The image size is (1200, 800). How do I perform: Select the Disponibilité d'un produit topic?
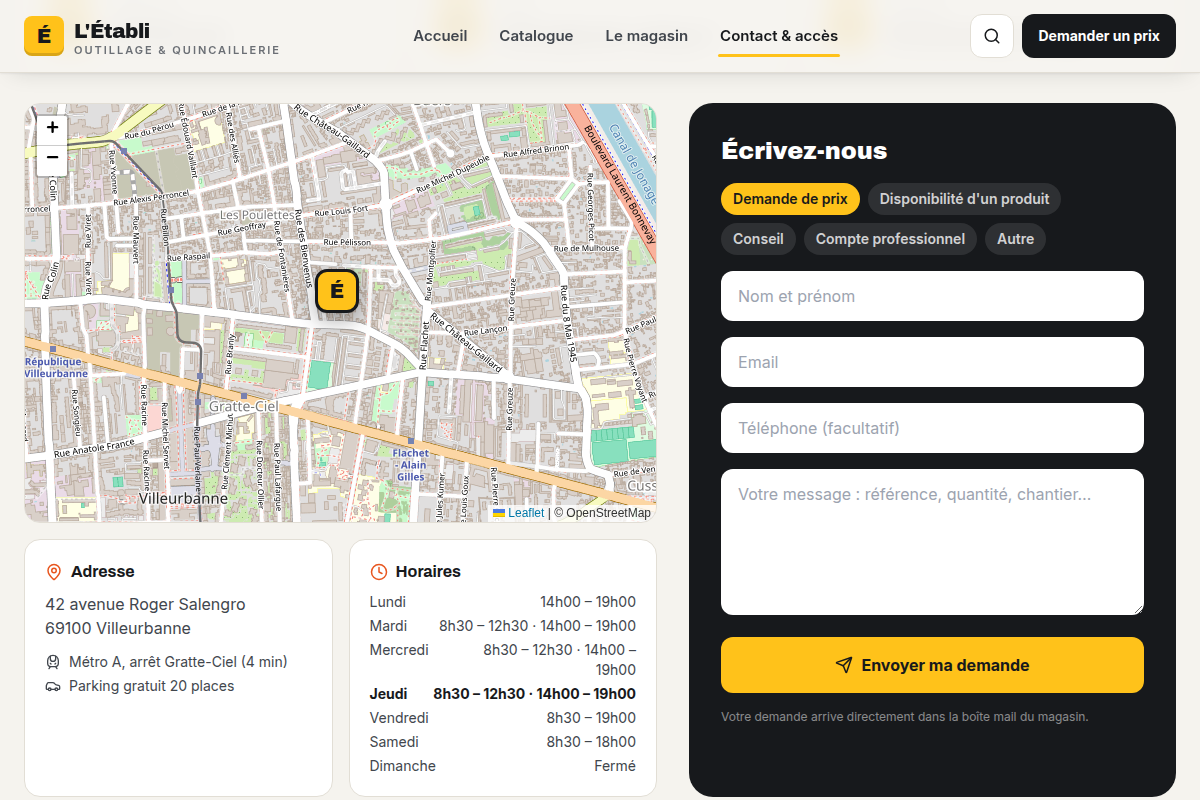pyautogui.click(x=964, y=199)
